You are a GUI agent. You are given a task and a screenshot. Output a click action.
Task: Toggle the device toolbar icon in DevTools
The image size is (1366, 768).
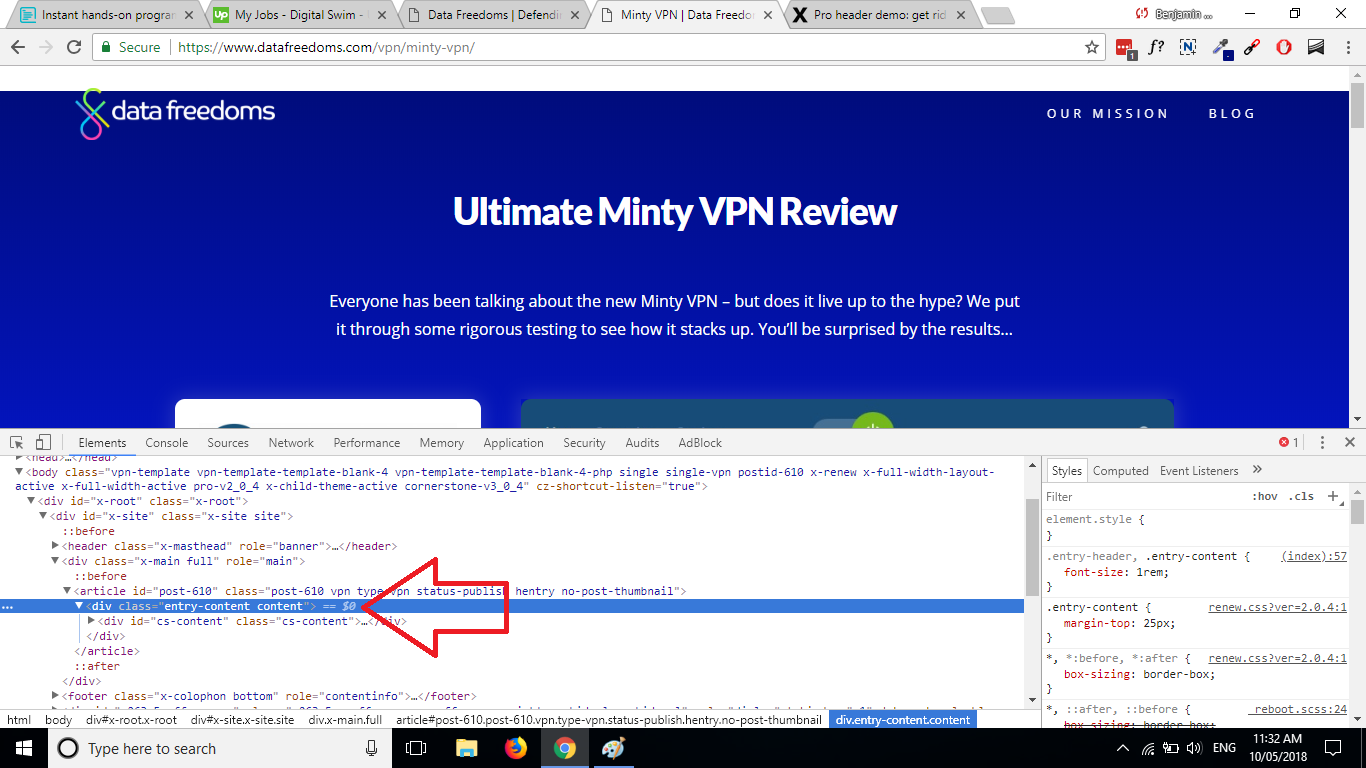43,442
